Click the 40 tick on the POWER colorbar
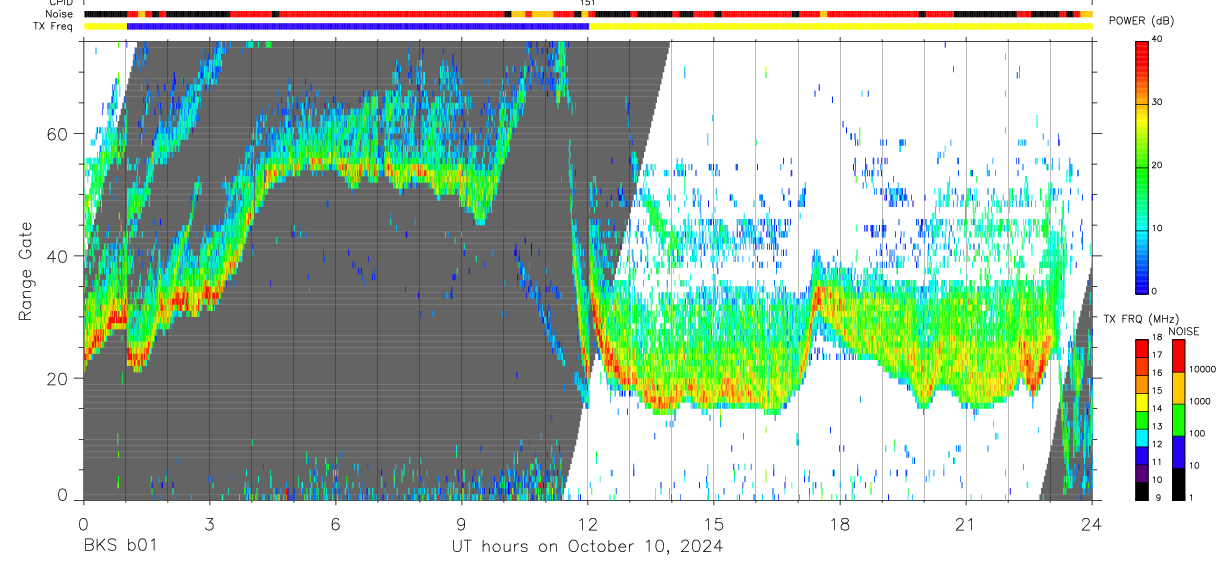The height and width of the screenshot is (567, 1228). [x=1159, y=39]
